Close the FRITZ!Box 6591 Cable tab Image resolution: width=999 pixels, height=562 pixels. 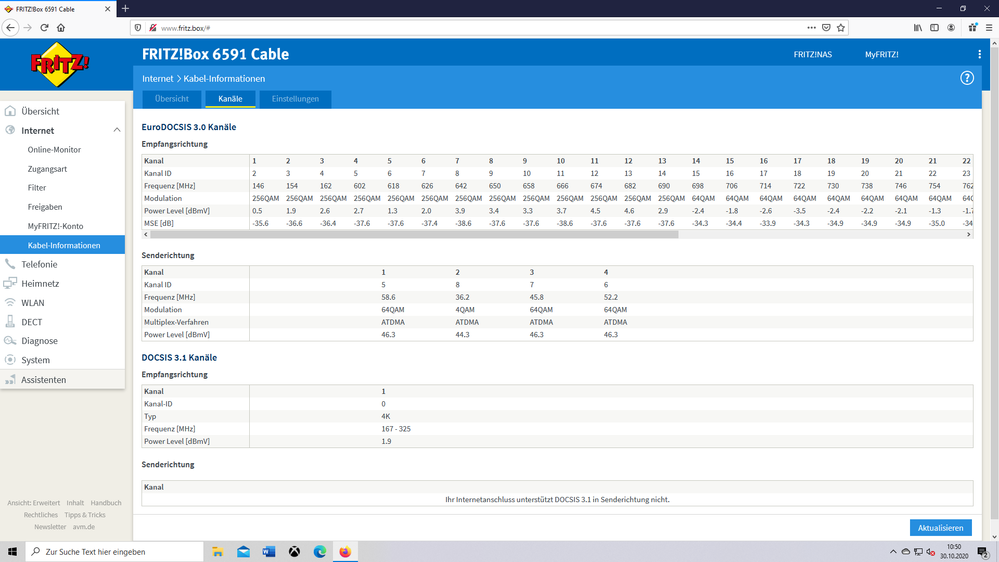click(x=107, y=9)
